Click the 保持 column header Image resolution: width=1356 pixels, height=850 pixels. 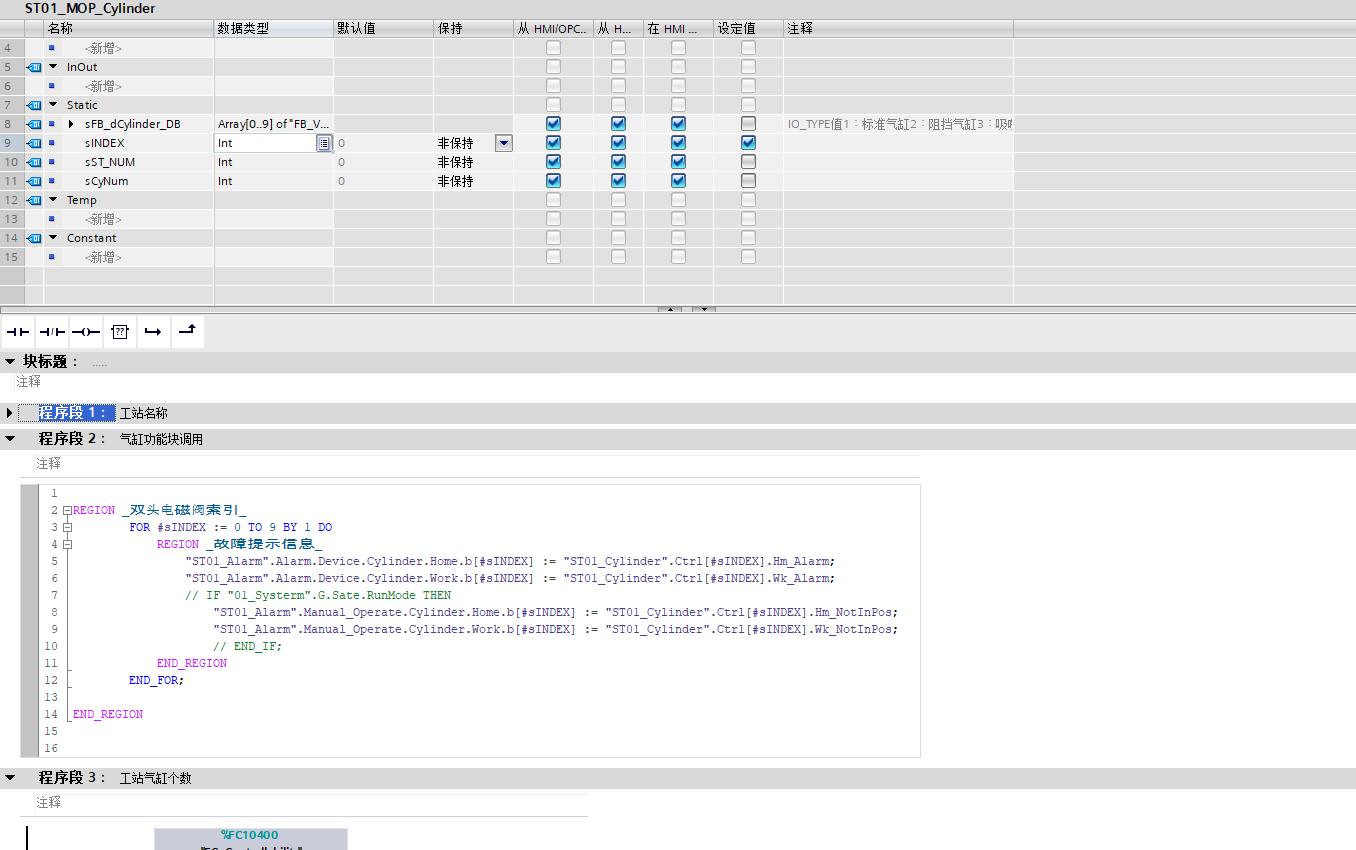coord(473,29)
